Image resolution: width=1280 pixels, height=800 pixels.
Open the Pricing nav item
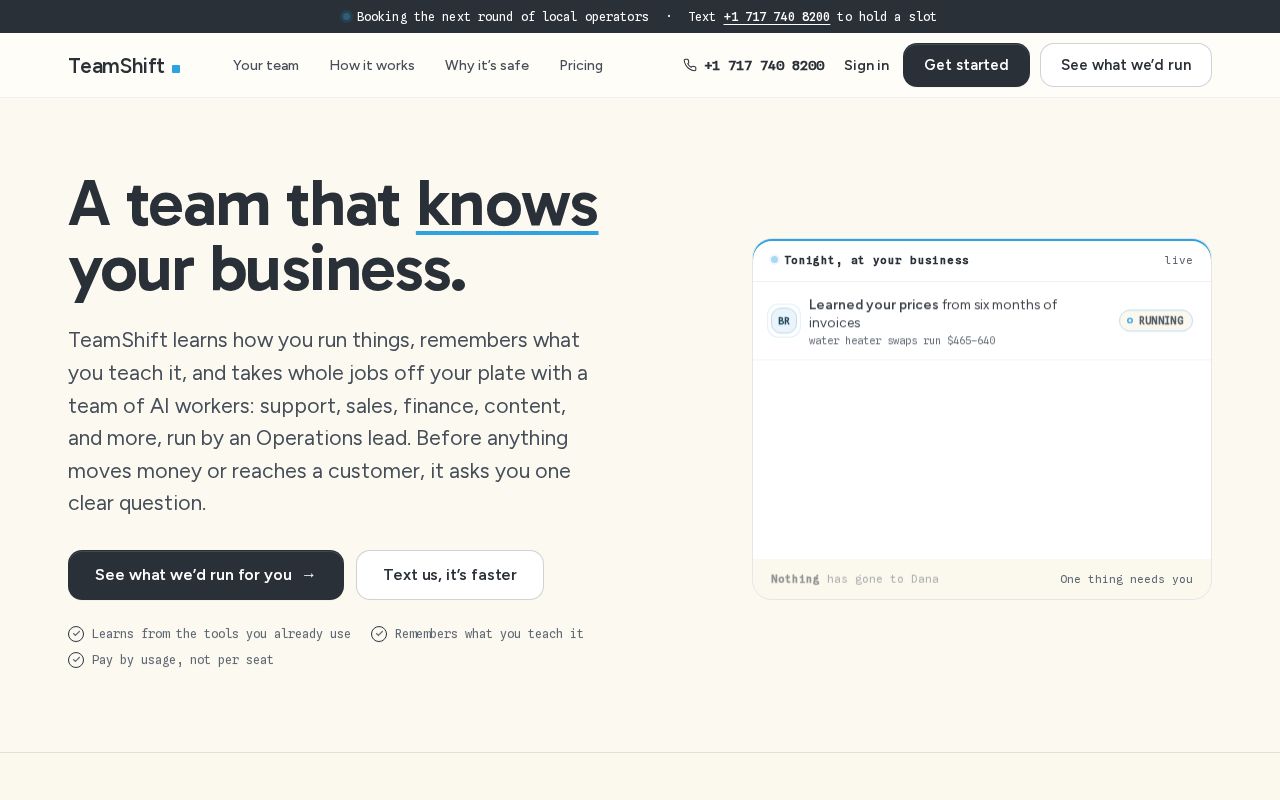[x=581, y=65]
